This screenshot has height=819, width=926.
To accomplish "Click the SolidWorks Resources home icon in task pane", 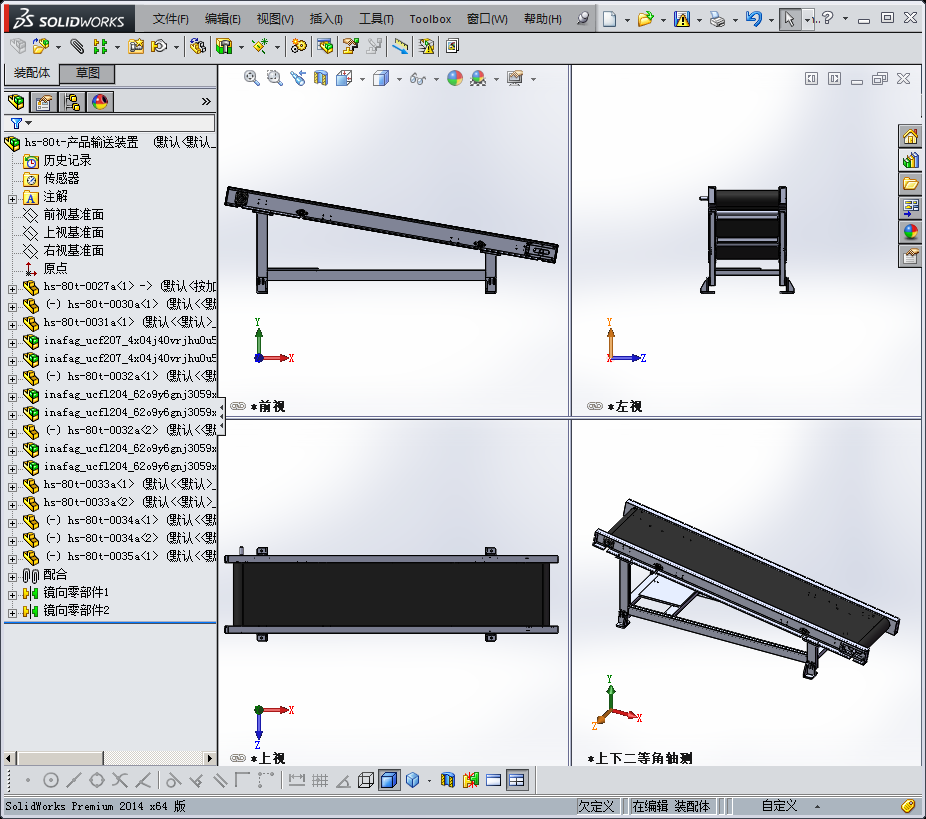I will click(910, 136).
